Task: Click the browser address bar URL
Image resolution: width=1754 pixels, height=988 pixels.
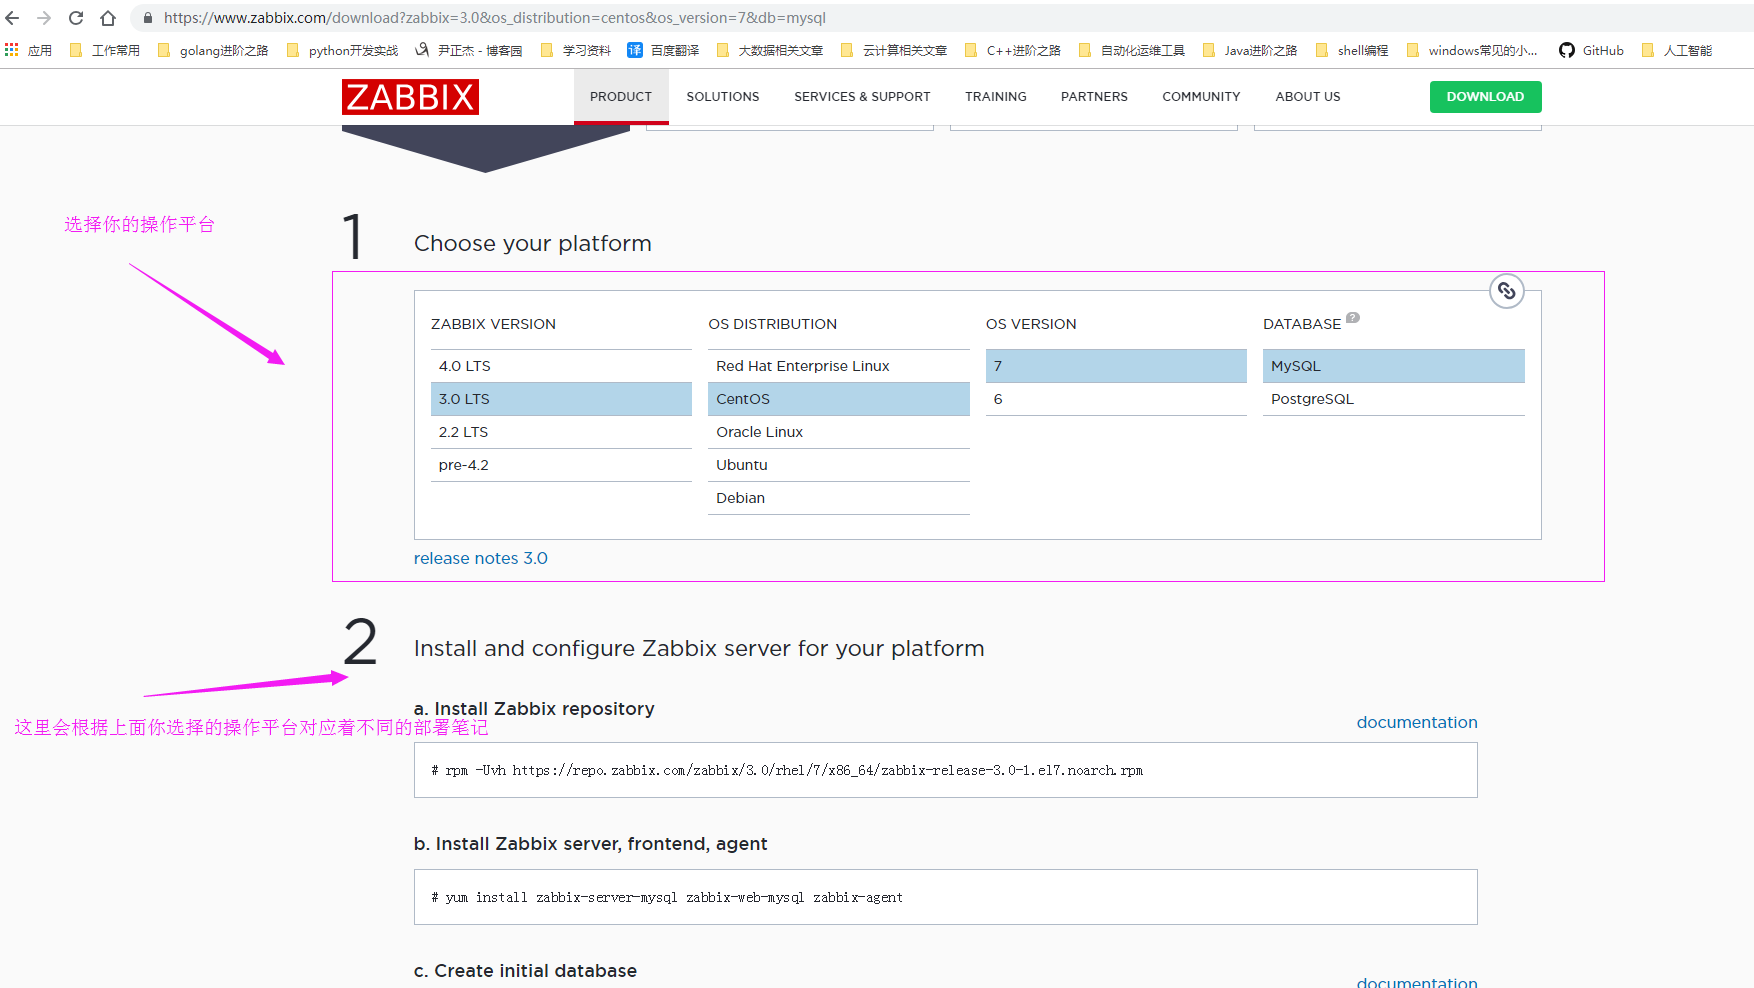Action: click(x=495, y=18)
